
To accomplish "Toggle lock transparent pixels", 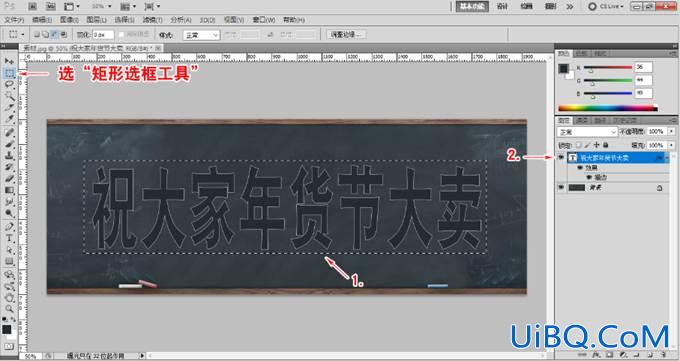I will (579, 145).
